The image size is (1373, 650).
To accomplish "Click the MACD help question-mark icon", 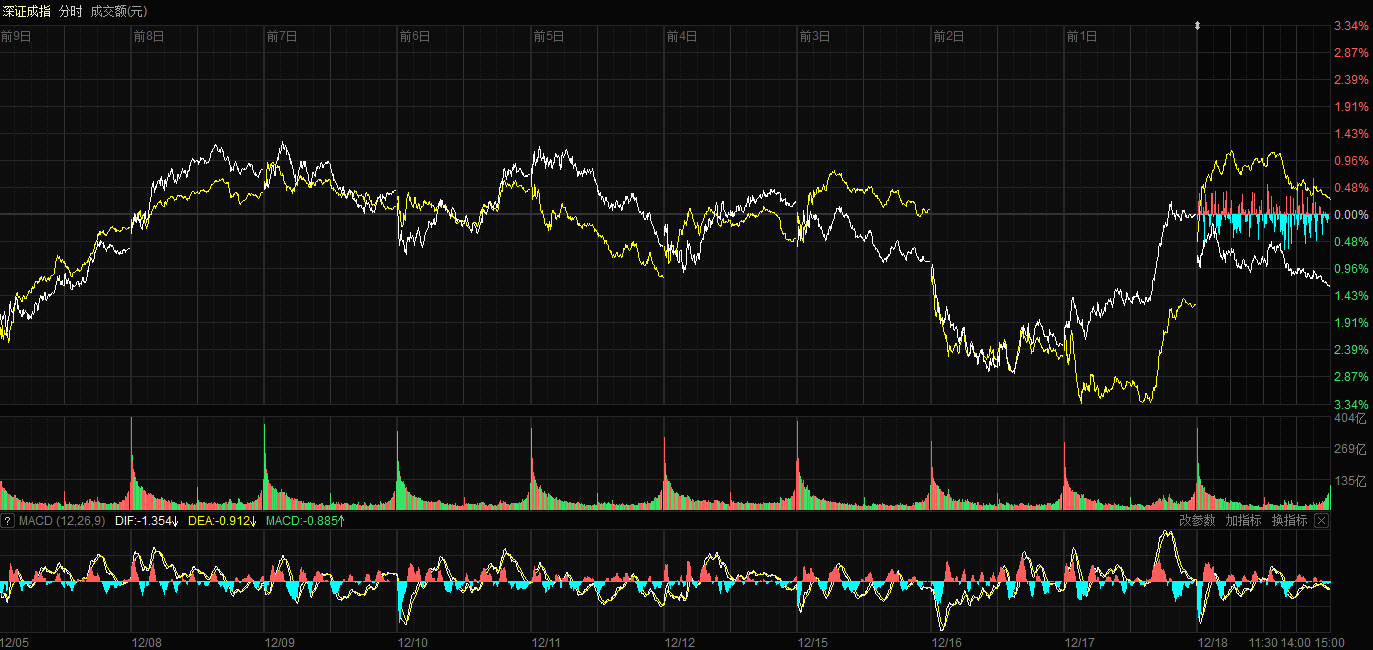I will 7,521.
